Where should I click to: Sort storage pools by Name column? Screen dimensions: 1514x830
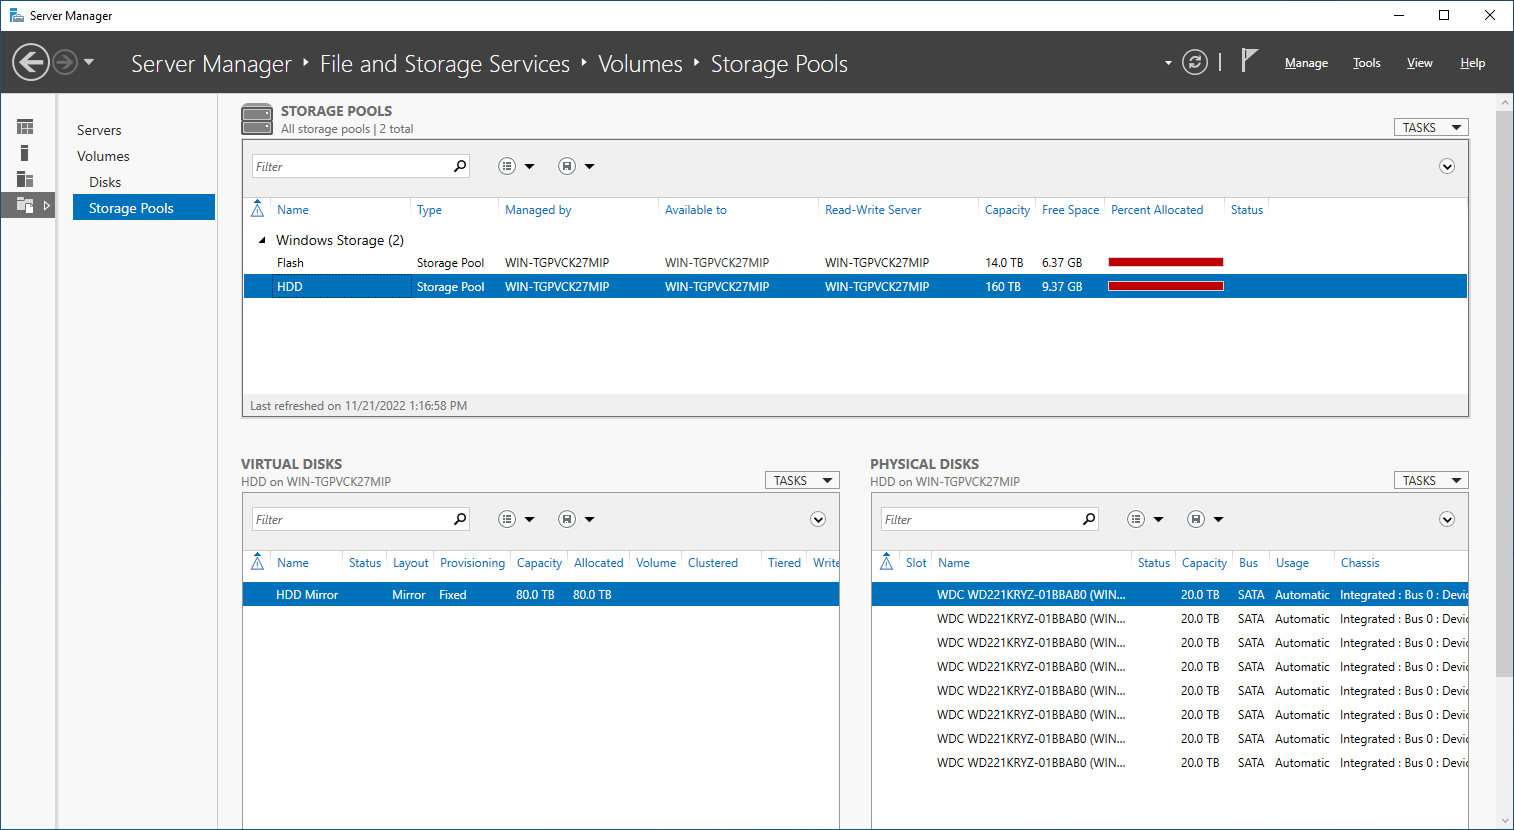[x=293, y=210]
